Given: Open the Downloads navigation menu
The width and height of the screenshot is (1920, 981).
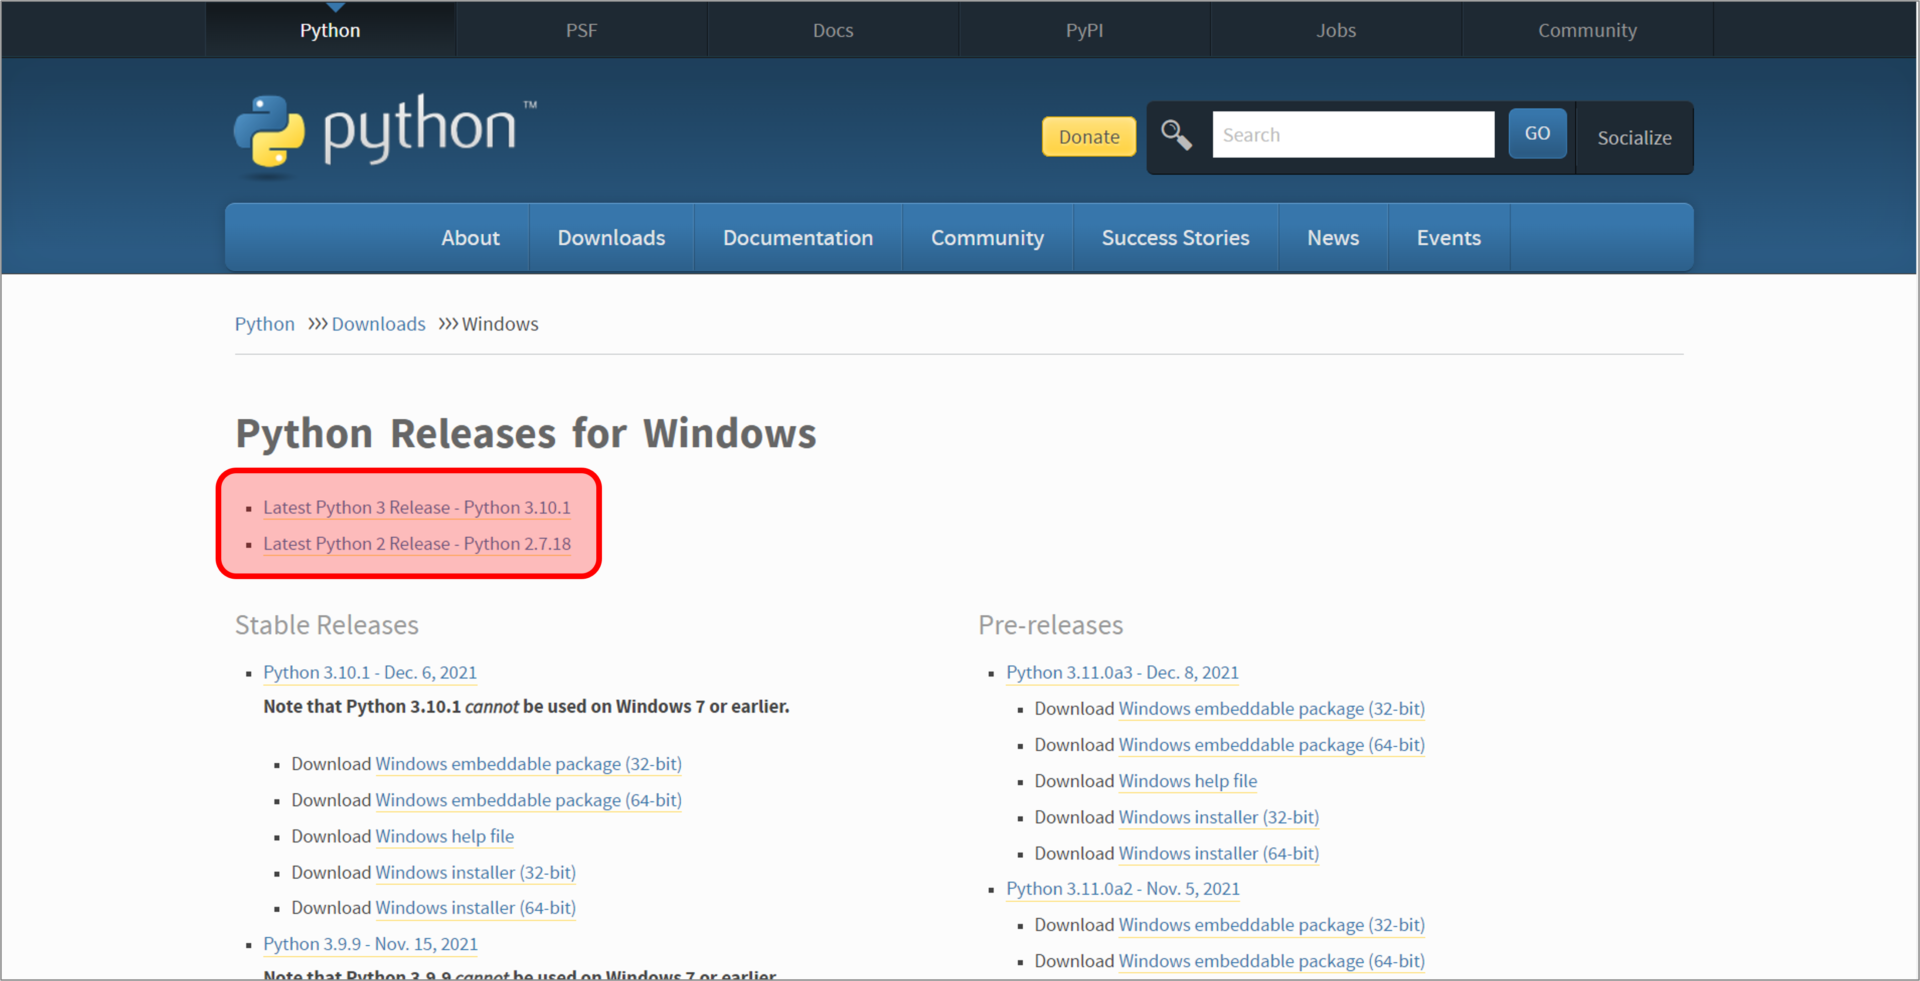Looking at the screenshot, I should coord(611,238).
